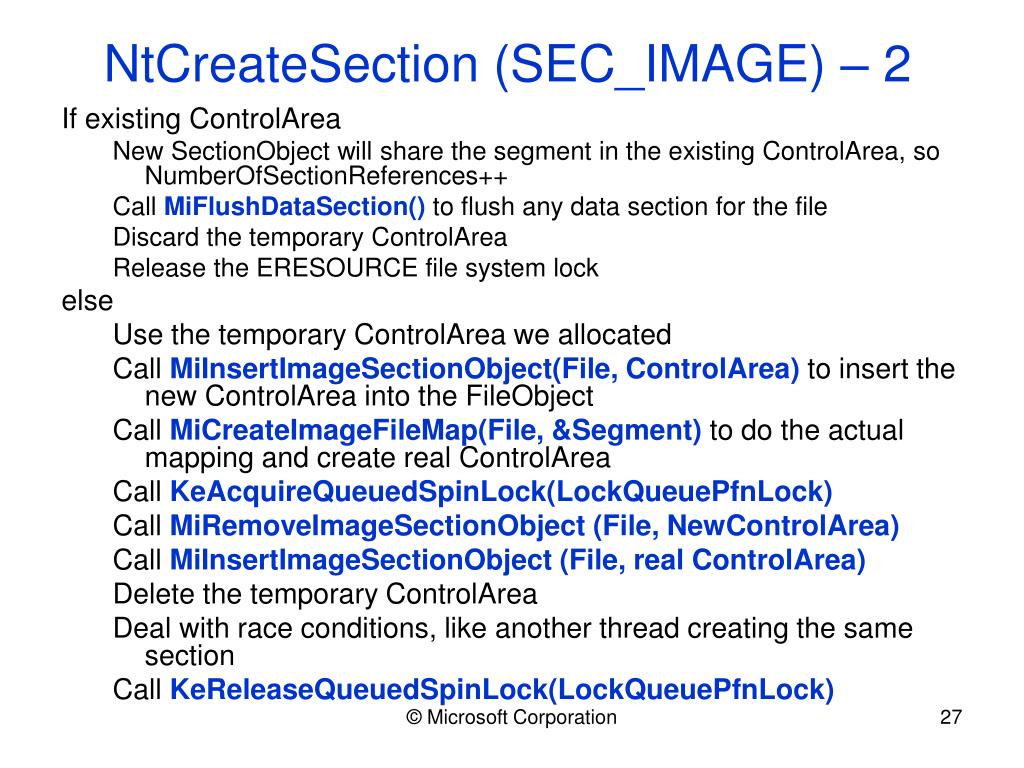Click 'Release the ERESOURCE file system lock'

355,268
